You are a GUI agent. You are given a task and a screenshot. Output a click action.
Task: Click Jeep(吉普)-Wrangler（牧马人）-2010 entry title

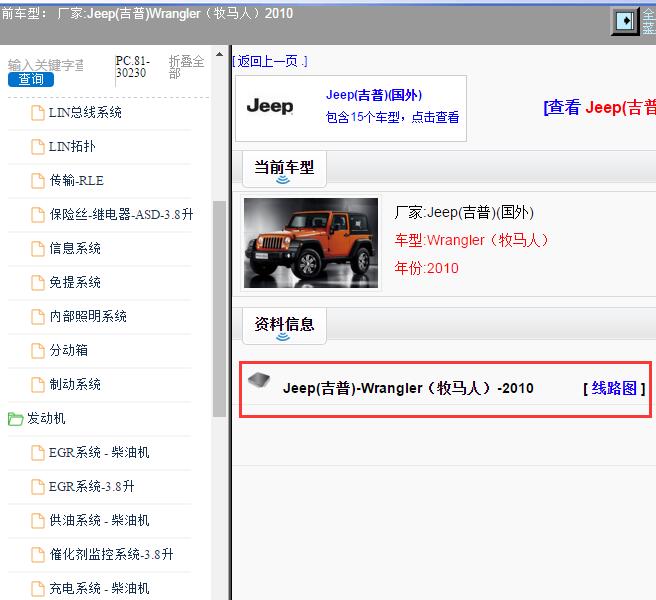pos(408,388)
